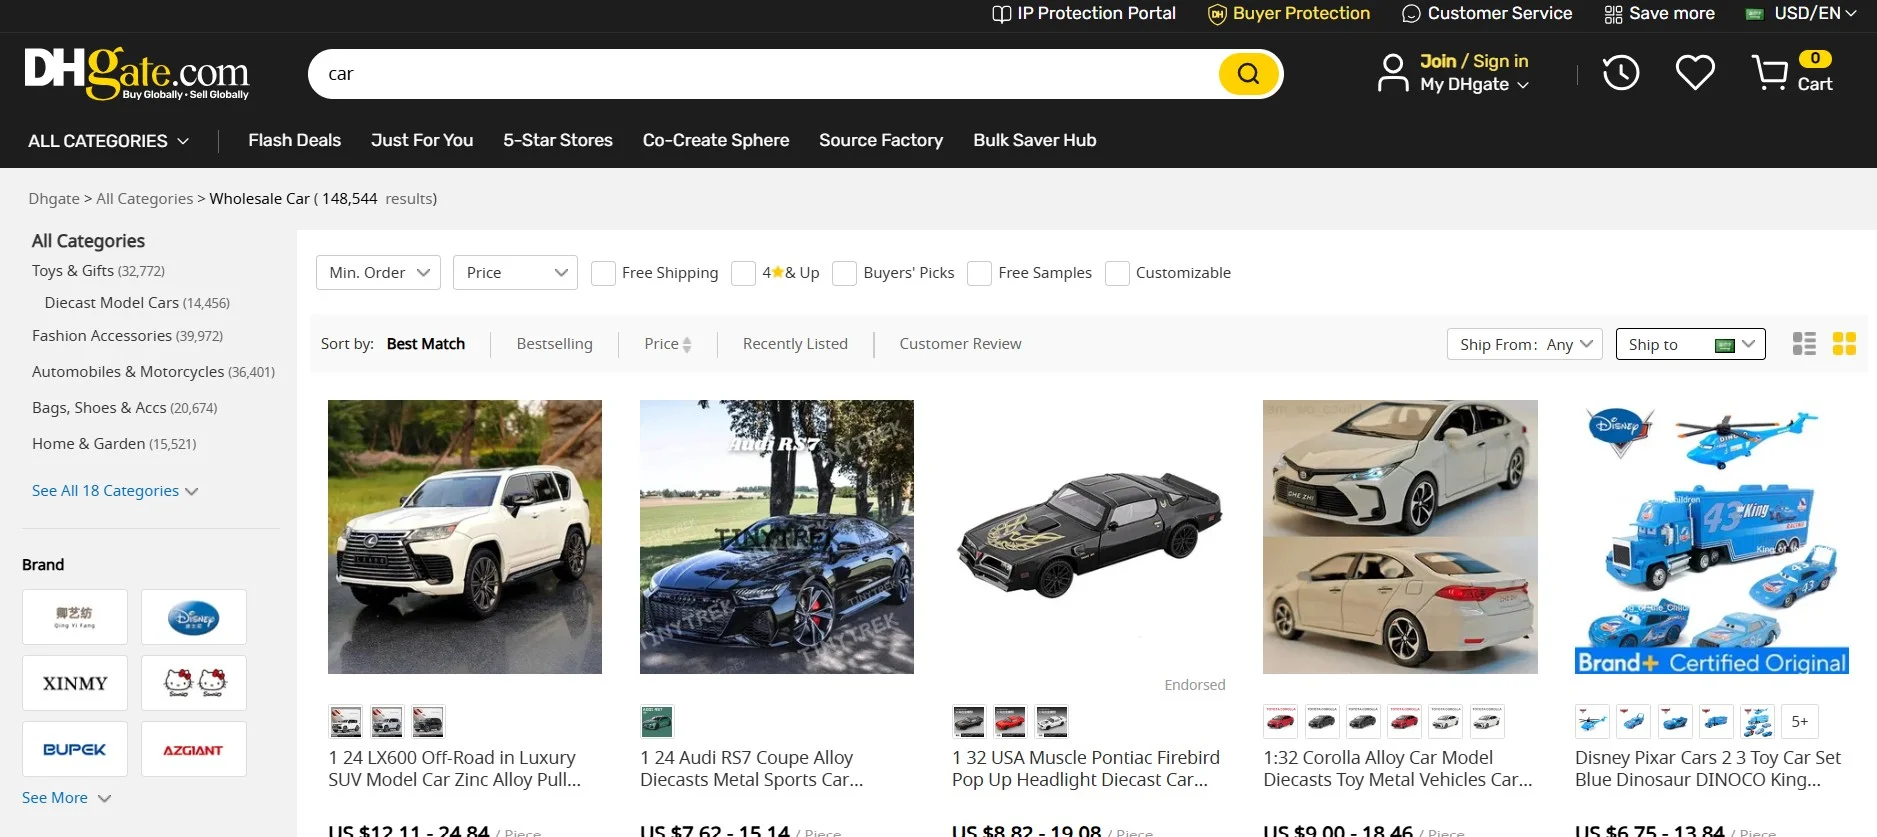Open the Ship to country dropdown
Image resolution: width=1877 pixels, height=837 pixels.
coord(1691,344)
